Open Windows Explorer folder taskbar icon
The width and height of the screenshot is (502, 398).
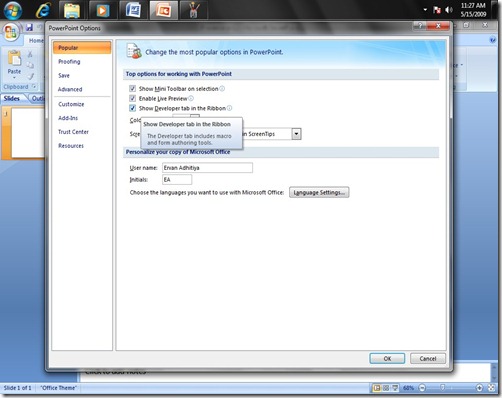(x=72, y=10)
